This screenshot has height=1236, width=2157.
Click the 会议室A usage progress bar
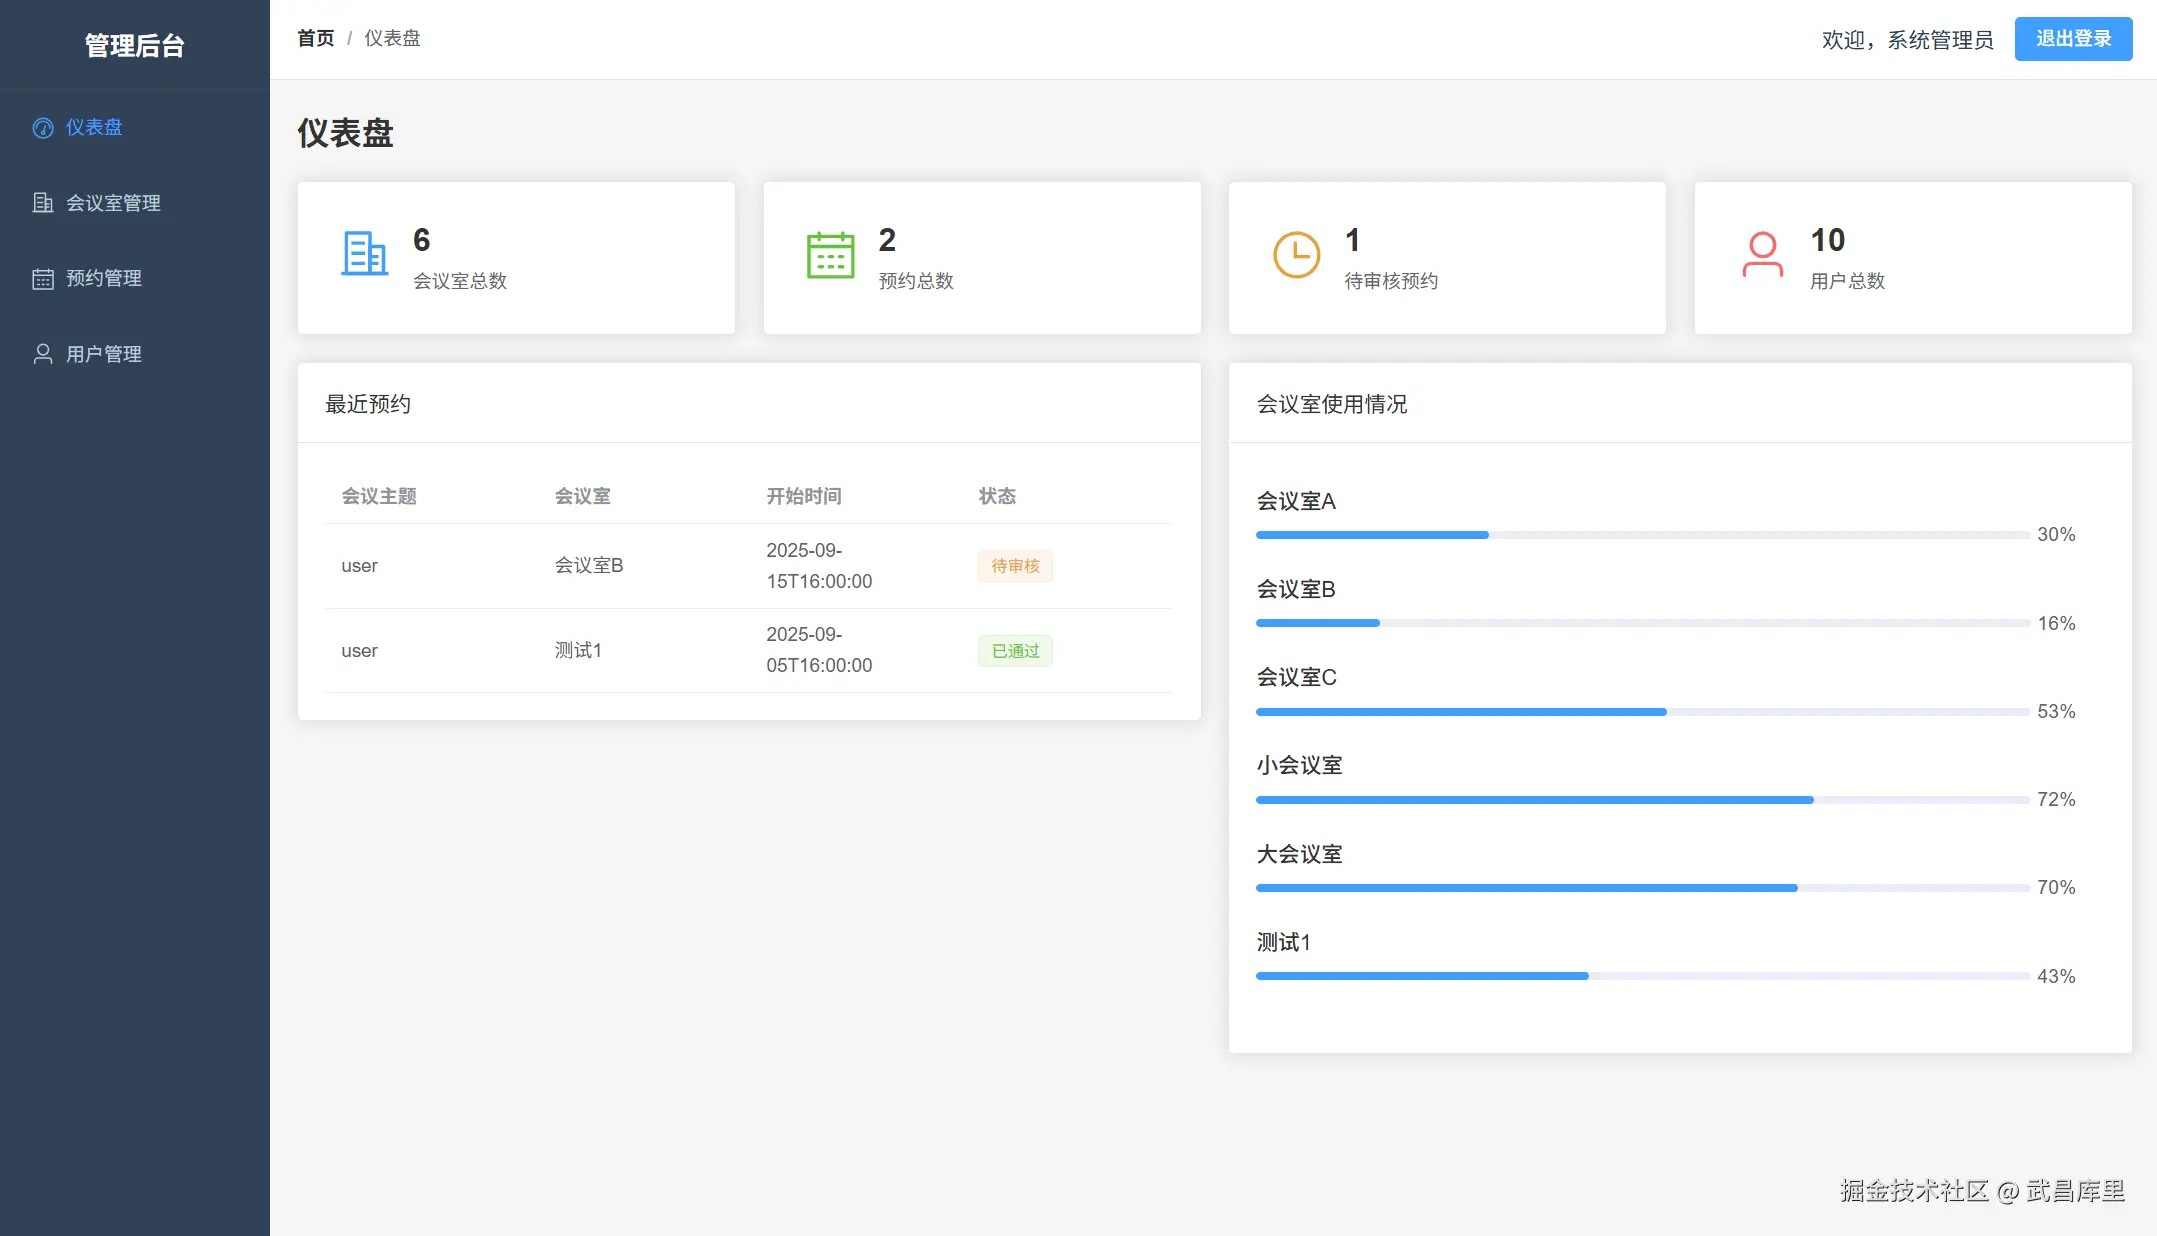[x=1642, y=535]
